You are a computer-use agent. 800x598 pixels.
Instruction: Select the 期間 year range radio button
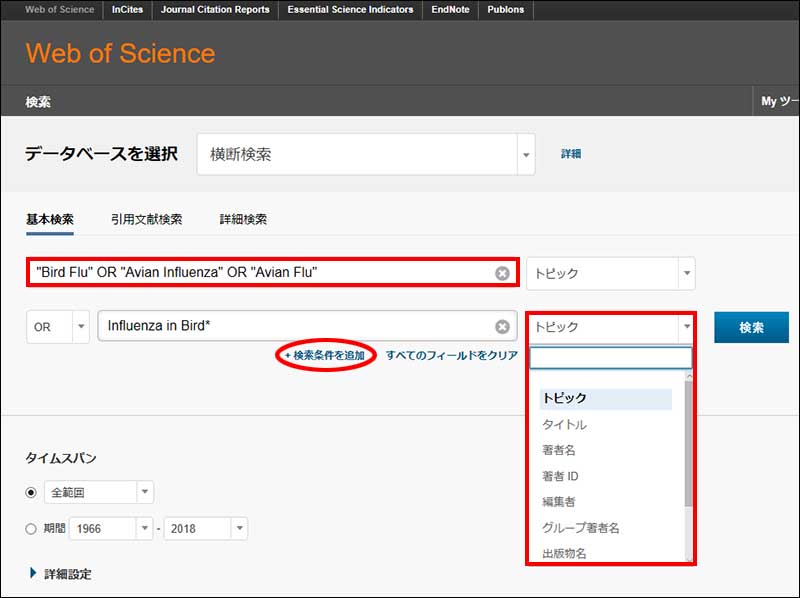coord(31,529)
